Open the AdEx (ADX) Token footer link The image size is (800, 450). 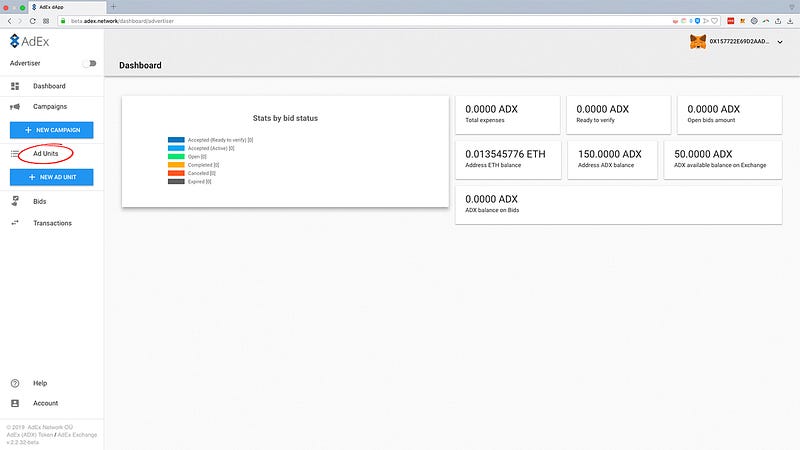[x=30, y=435]
